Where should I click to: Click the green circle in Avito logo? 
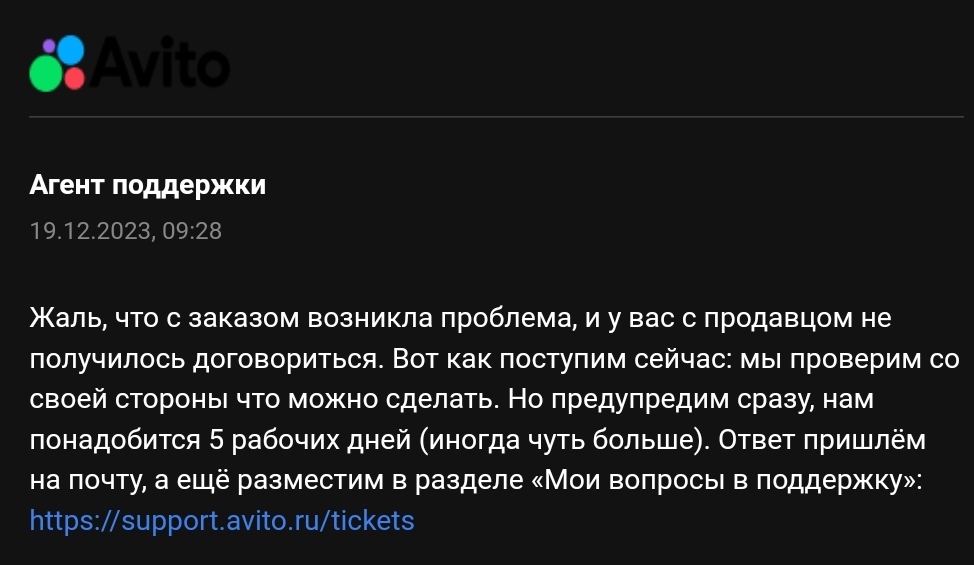tap(44, 74)
